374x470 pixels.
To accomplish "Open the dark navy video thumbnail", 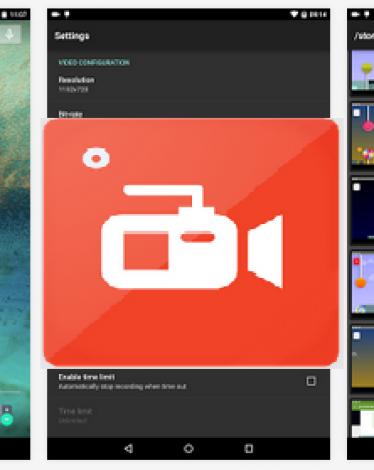I will [363, 209].
